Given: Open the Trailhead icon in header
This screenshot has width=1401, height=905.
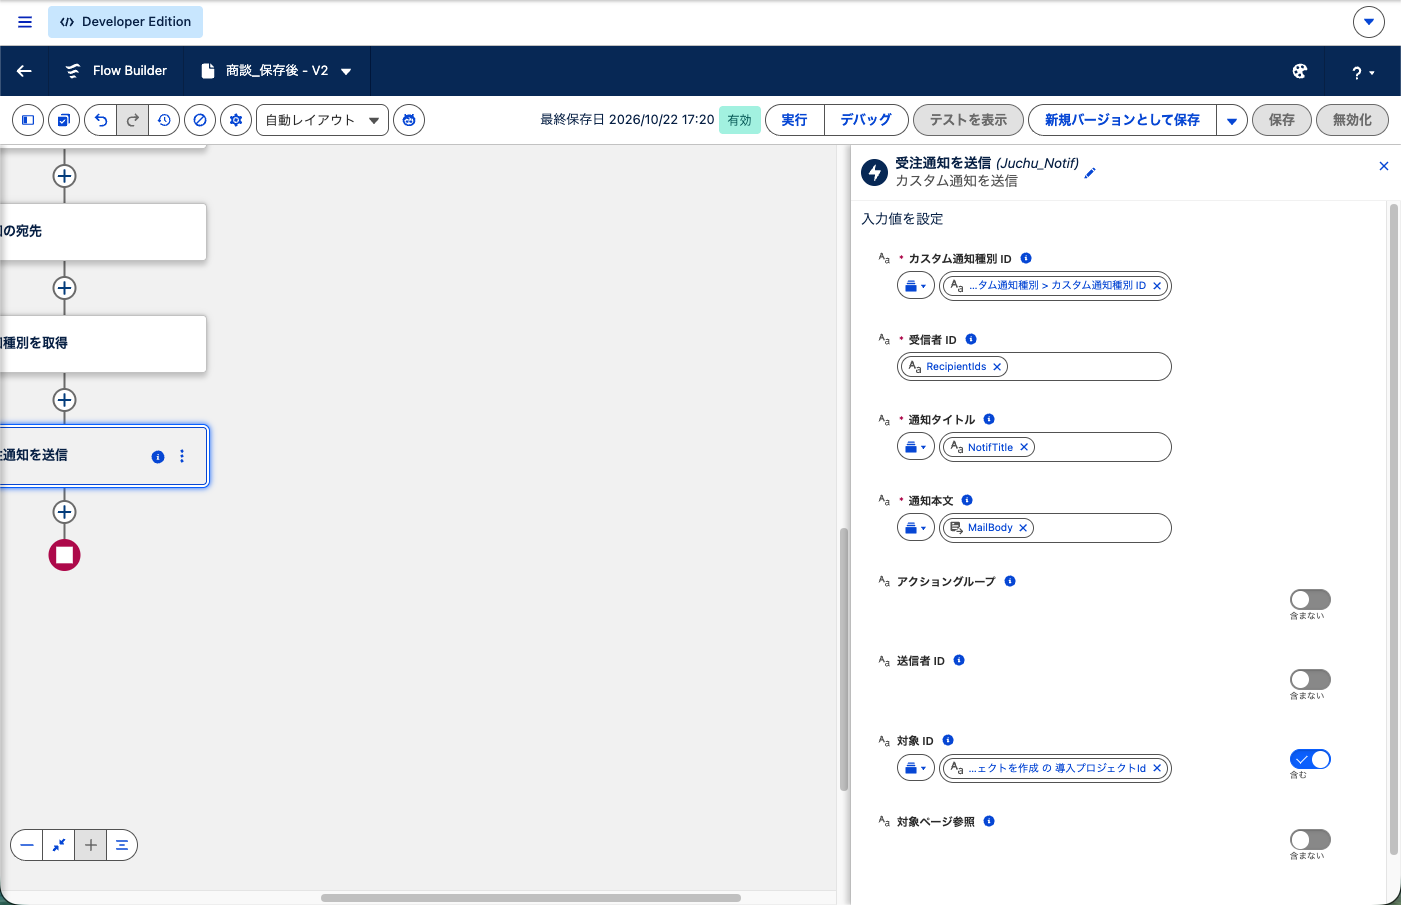Looking at the screenshot, I should 1300,71.
